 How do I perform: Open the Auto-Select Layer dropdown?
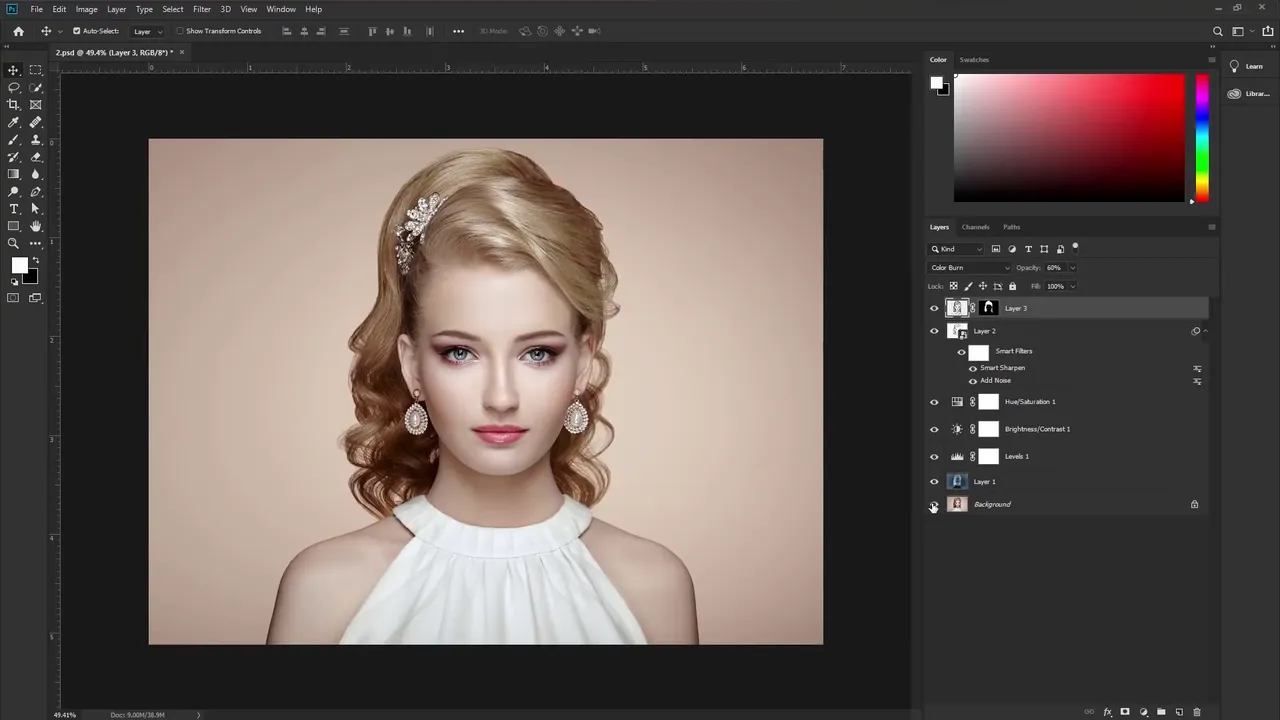pos(146,31)
